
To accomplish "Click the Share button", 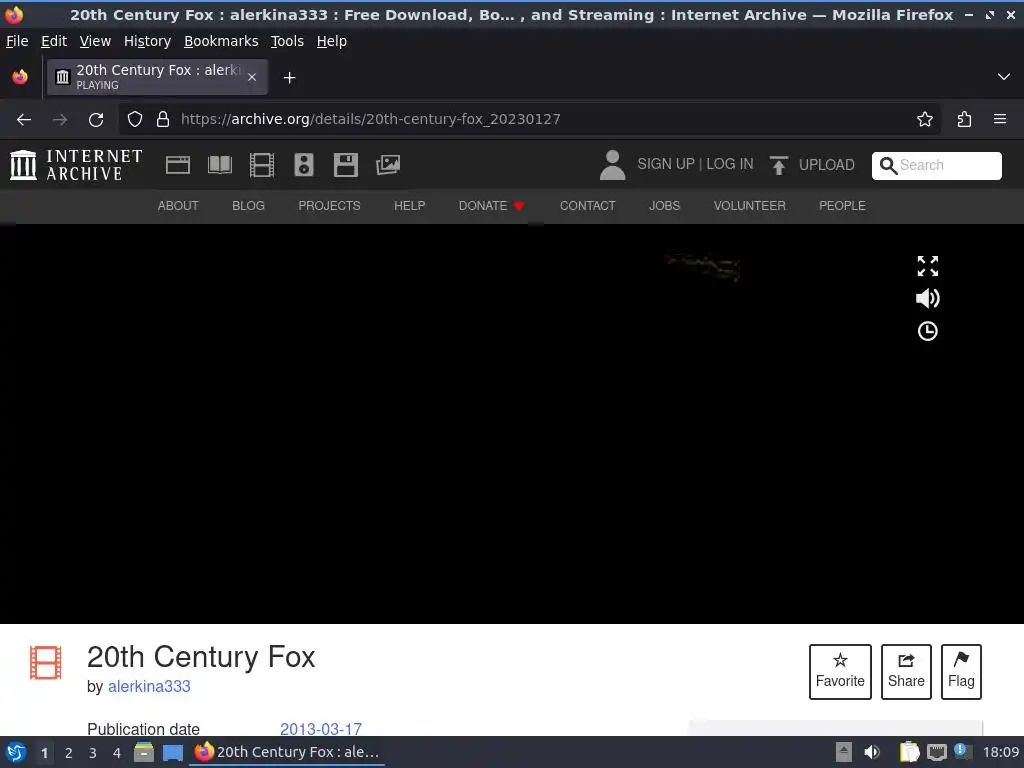I will (x=906, y=671).
